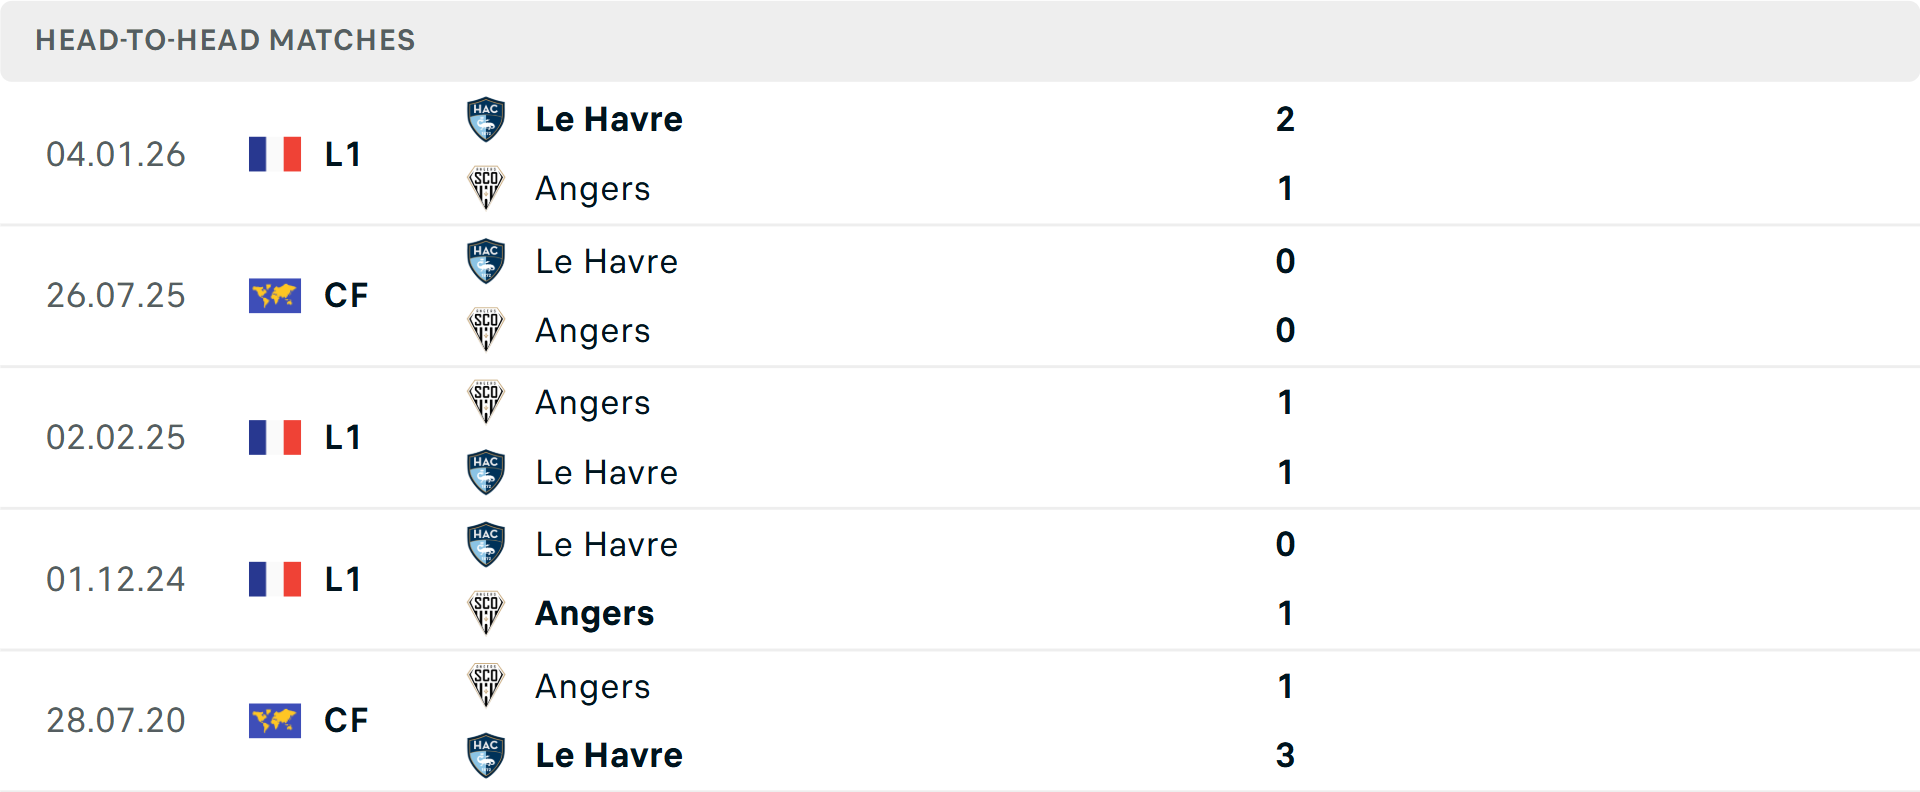Viewport: 1920px width, 792px height.
Task: Click the Angers crest in the 01.12.24 row
Action: (486, 613)
